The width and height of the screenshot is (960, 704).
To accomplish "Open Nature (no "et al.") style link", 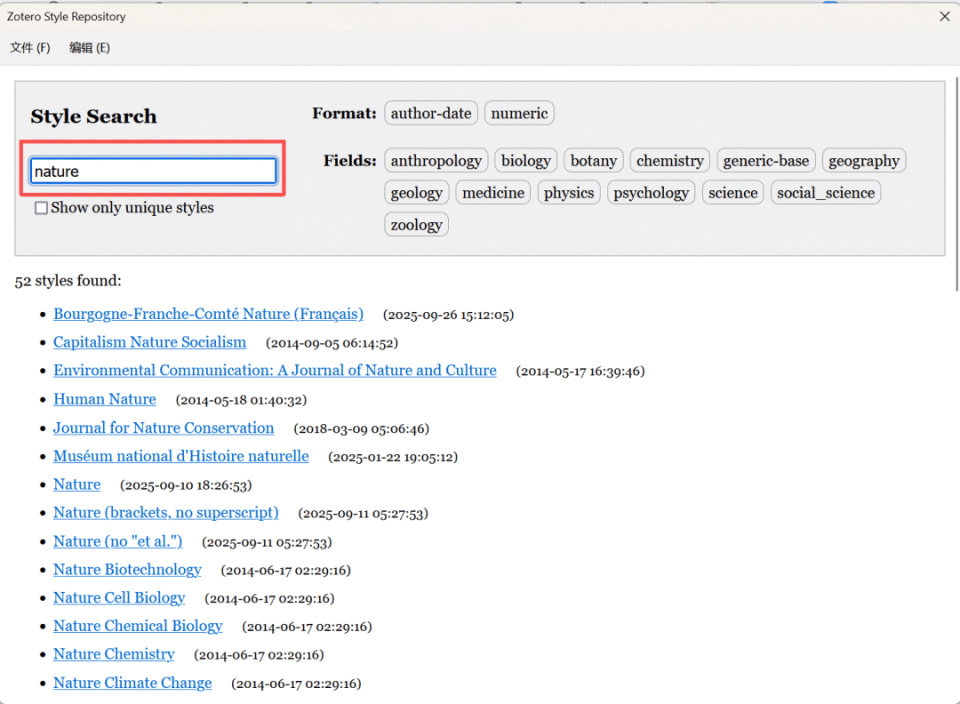I will click(x=118, y=541).
